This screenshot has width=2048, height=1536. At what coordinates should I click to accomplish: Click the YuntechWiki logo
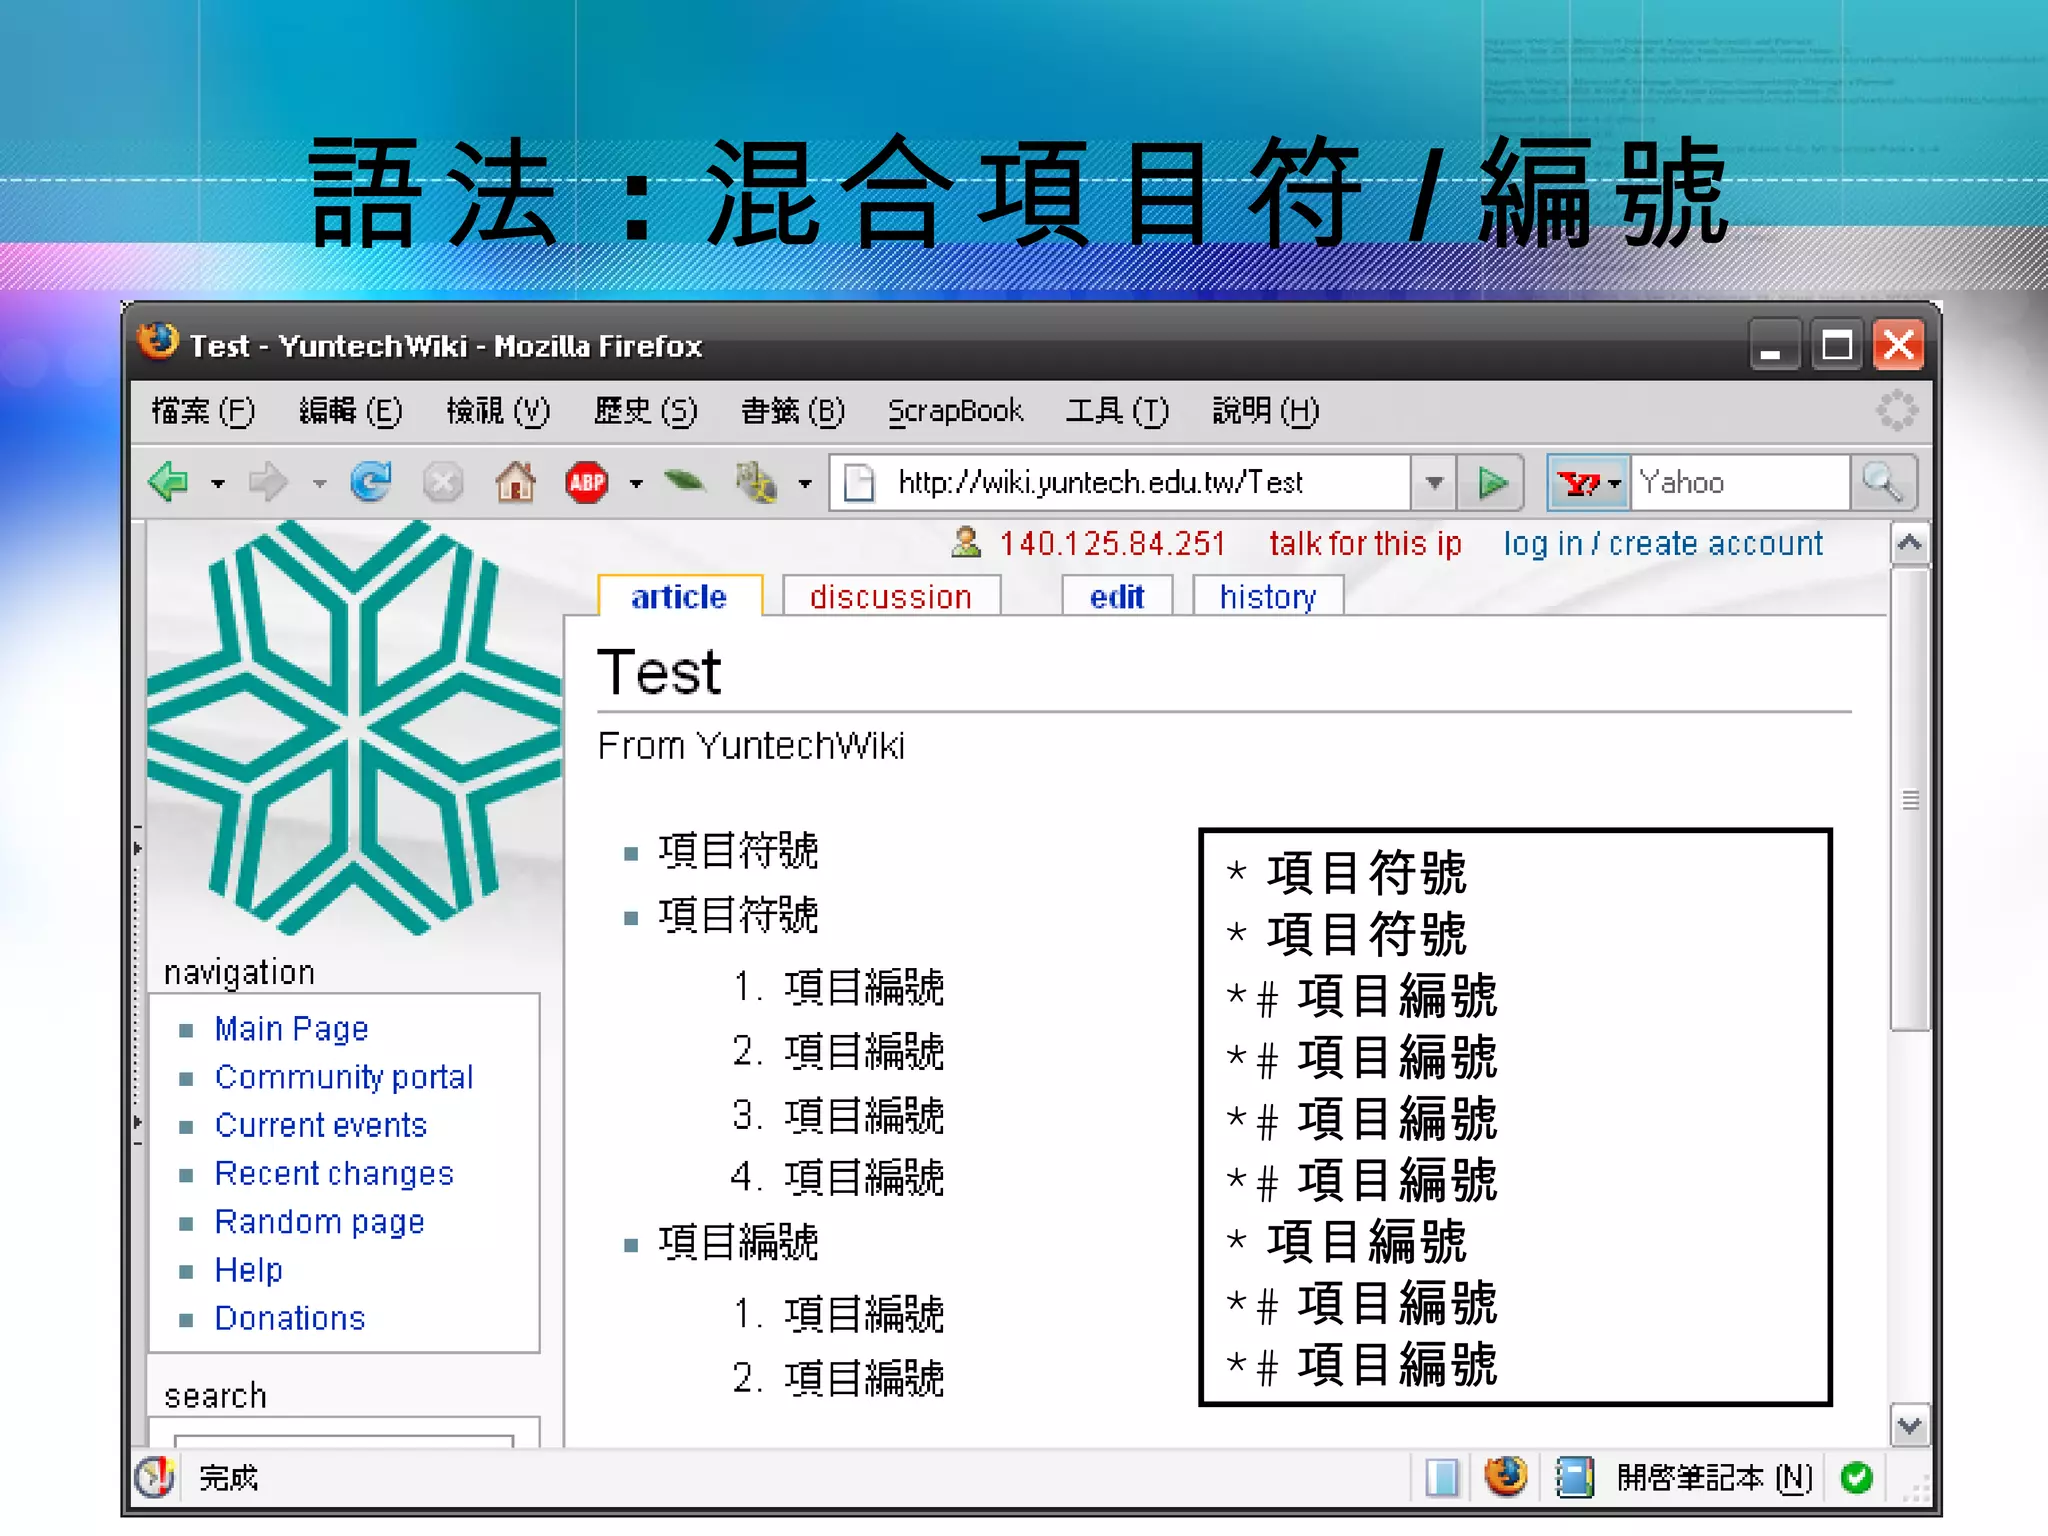pyautogui.click(x=354, y=727)
